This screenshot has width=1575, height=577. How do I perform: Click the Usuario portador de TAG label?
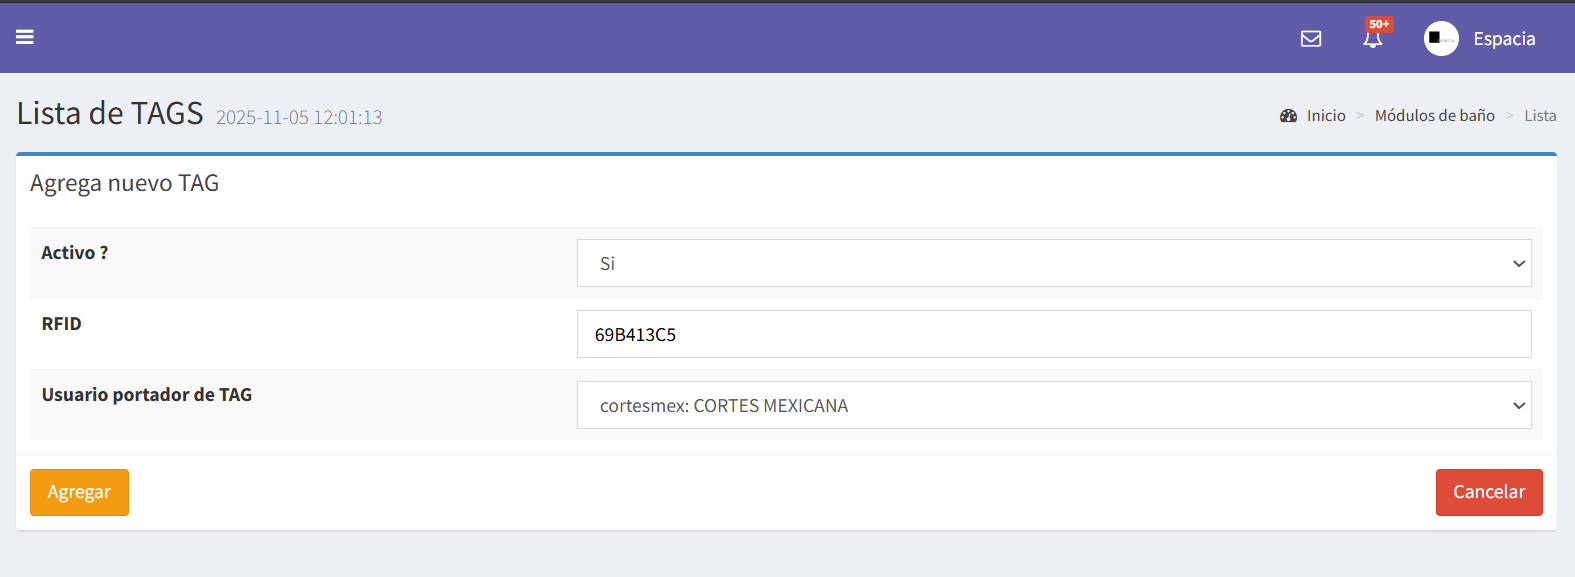click(x=147, y=395)
